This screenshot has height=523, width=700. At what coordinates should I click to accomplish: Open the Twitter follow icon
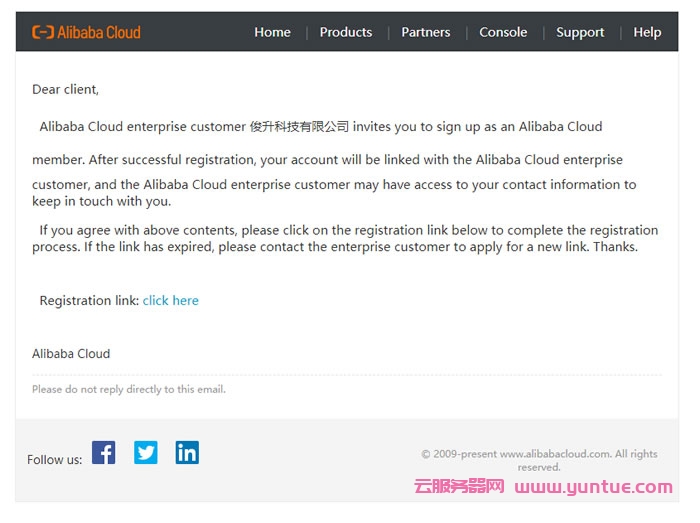(x=146, y=453)
